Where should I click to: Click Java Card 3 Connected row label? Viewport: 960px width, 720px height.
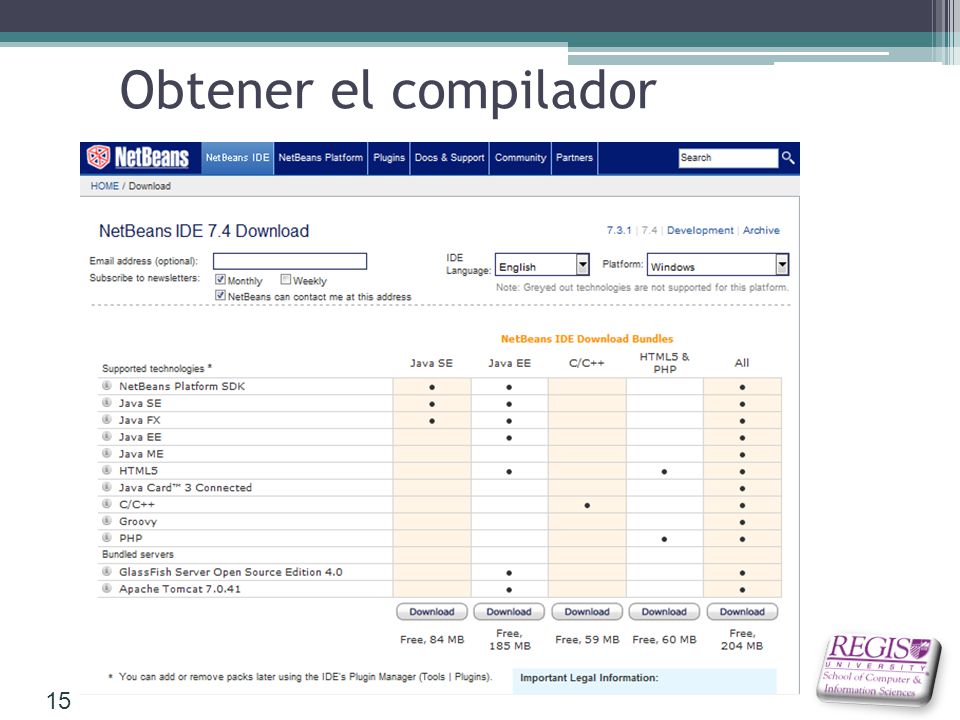186,487
